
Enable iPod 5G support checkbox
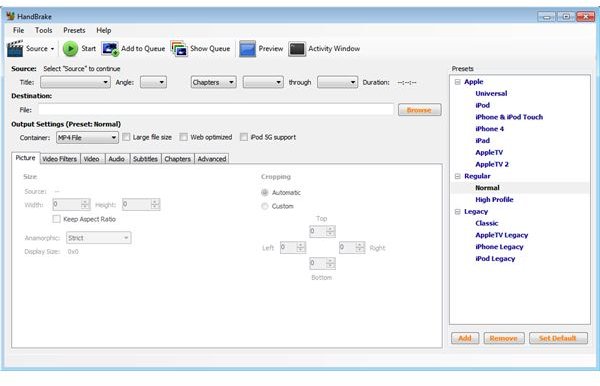click(244, 137)
